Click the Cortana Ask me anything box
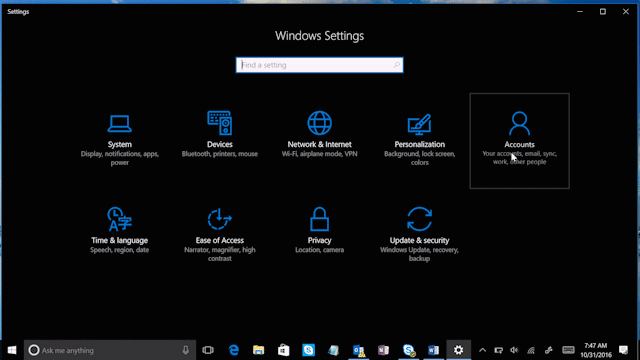Screen dimensions: 640x360 [x=110, y=350]
